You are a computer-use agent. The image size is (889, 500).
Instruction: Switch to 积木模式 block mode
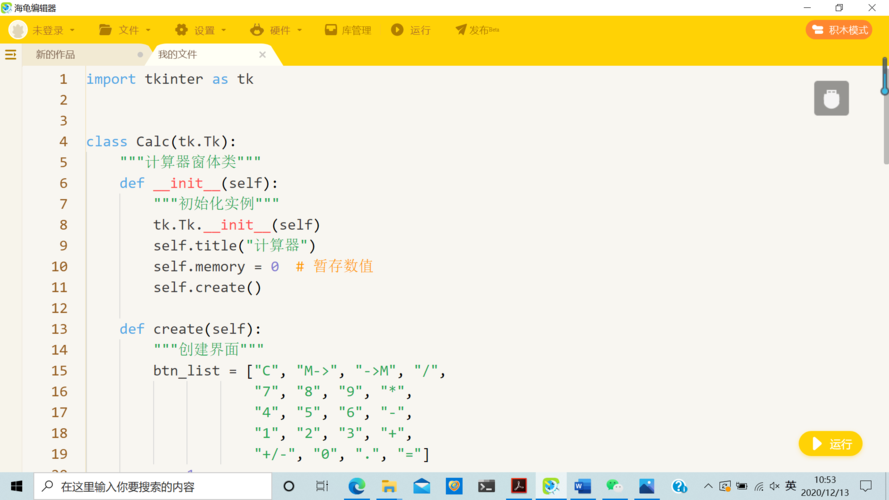coord(839,30)
